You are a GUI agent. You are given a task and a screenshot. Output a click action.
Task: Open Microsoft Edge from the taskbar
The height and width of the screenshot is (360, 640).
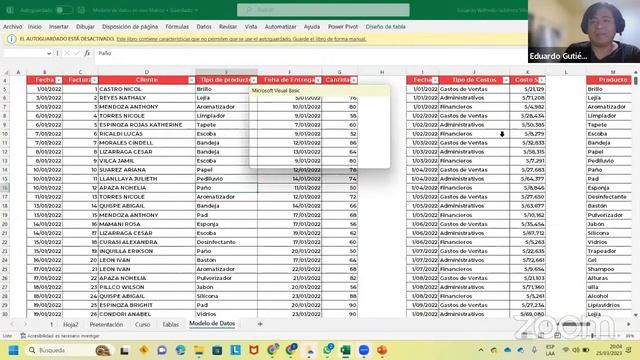coord(180,350)
